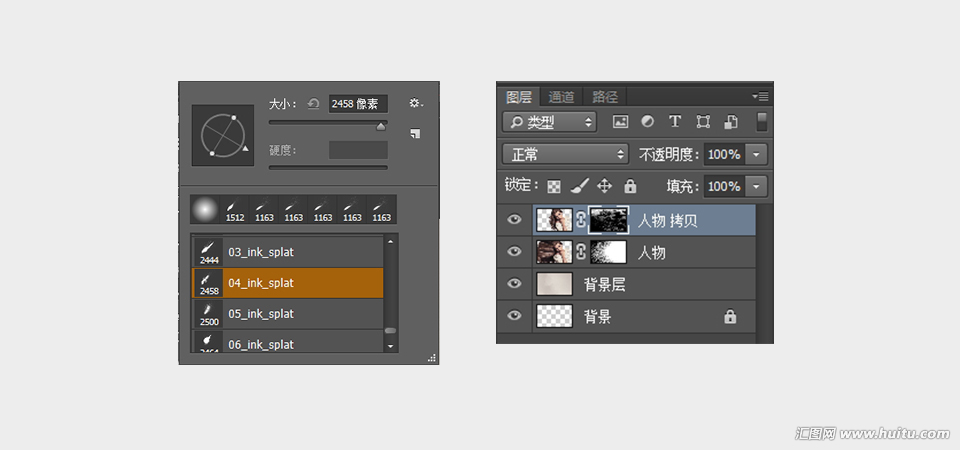Toggle the layer filtering switch

[762, 121]
